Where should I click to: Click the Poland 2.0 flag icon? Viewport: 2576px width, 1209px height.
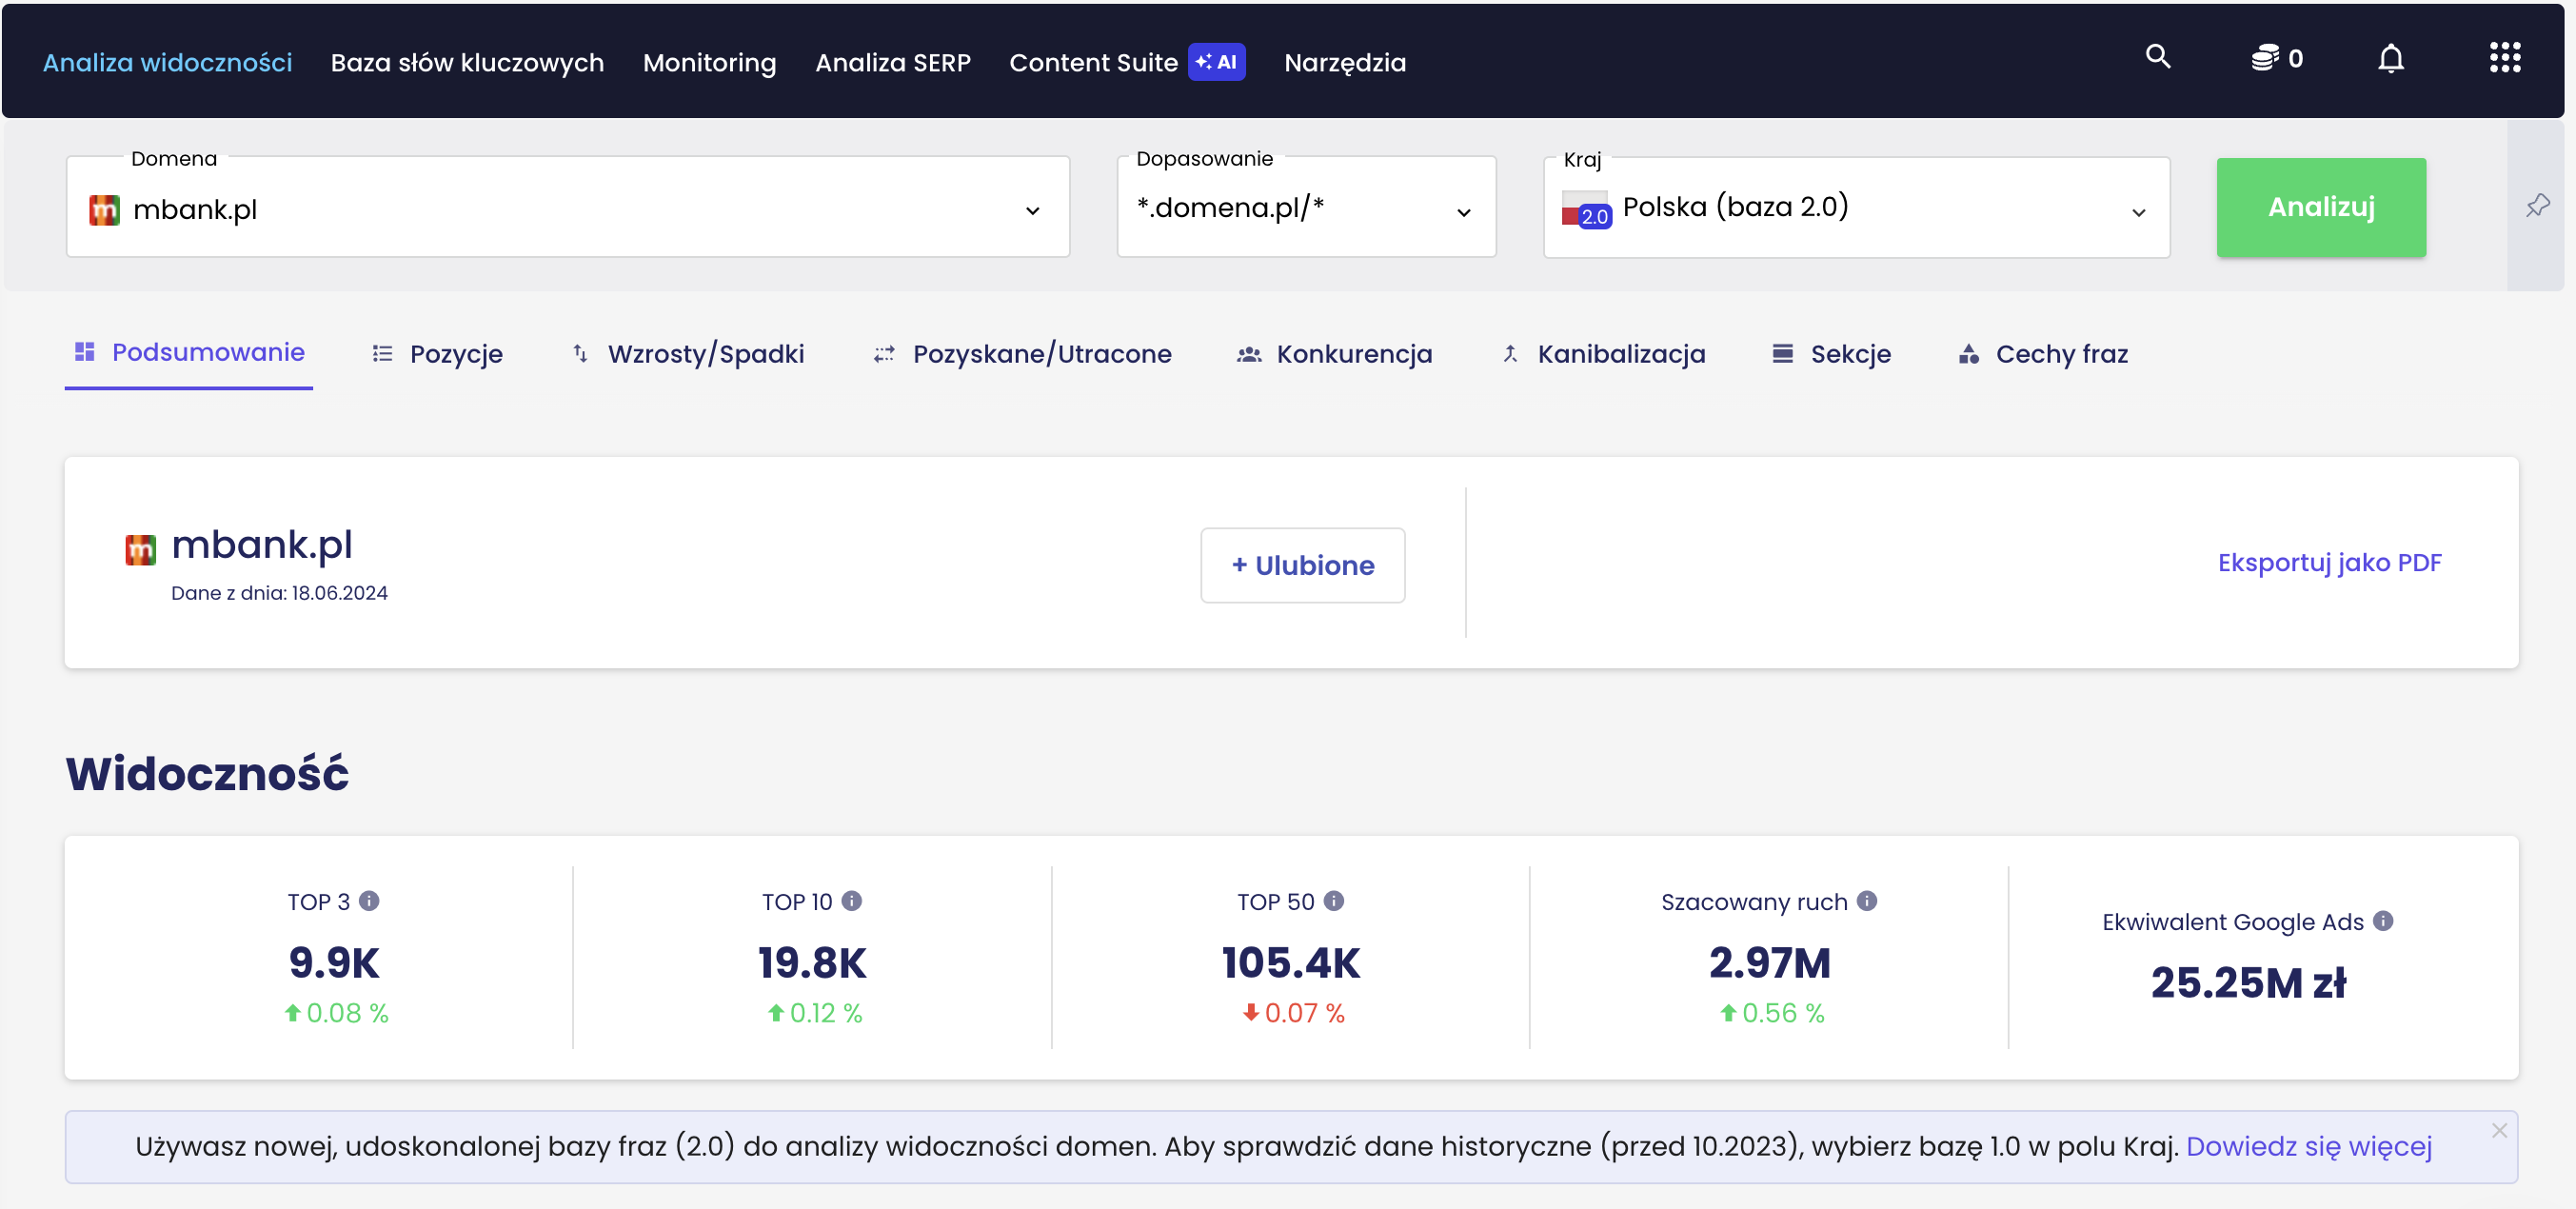(x=1586, y=209)
